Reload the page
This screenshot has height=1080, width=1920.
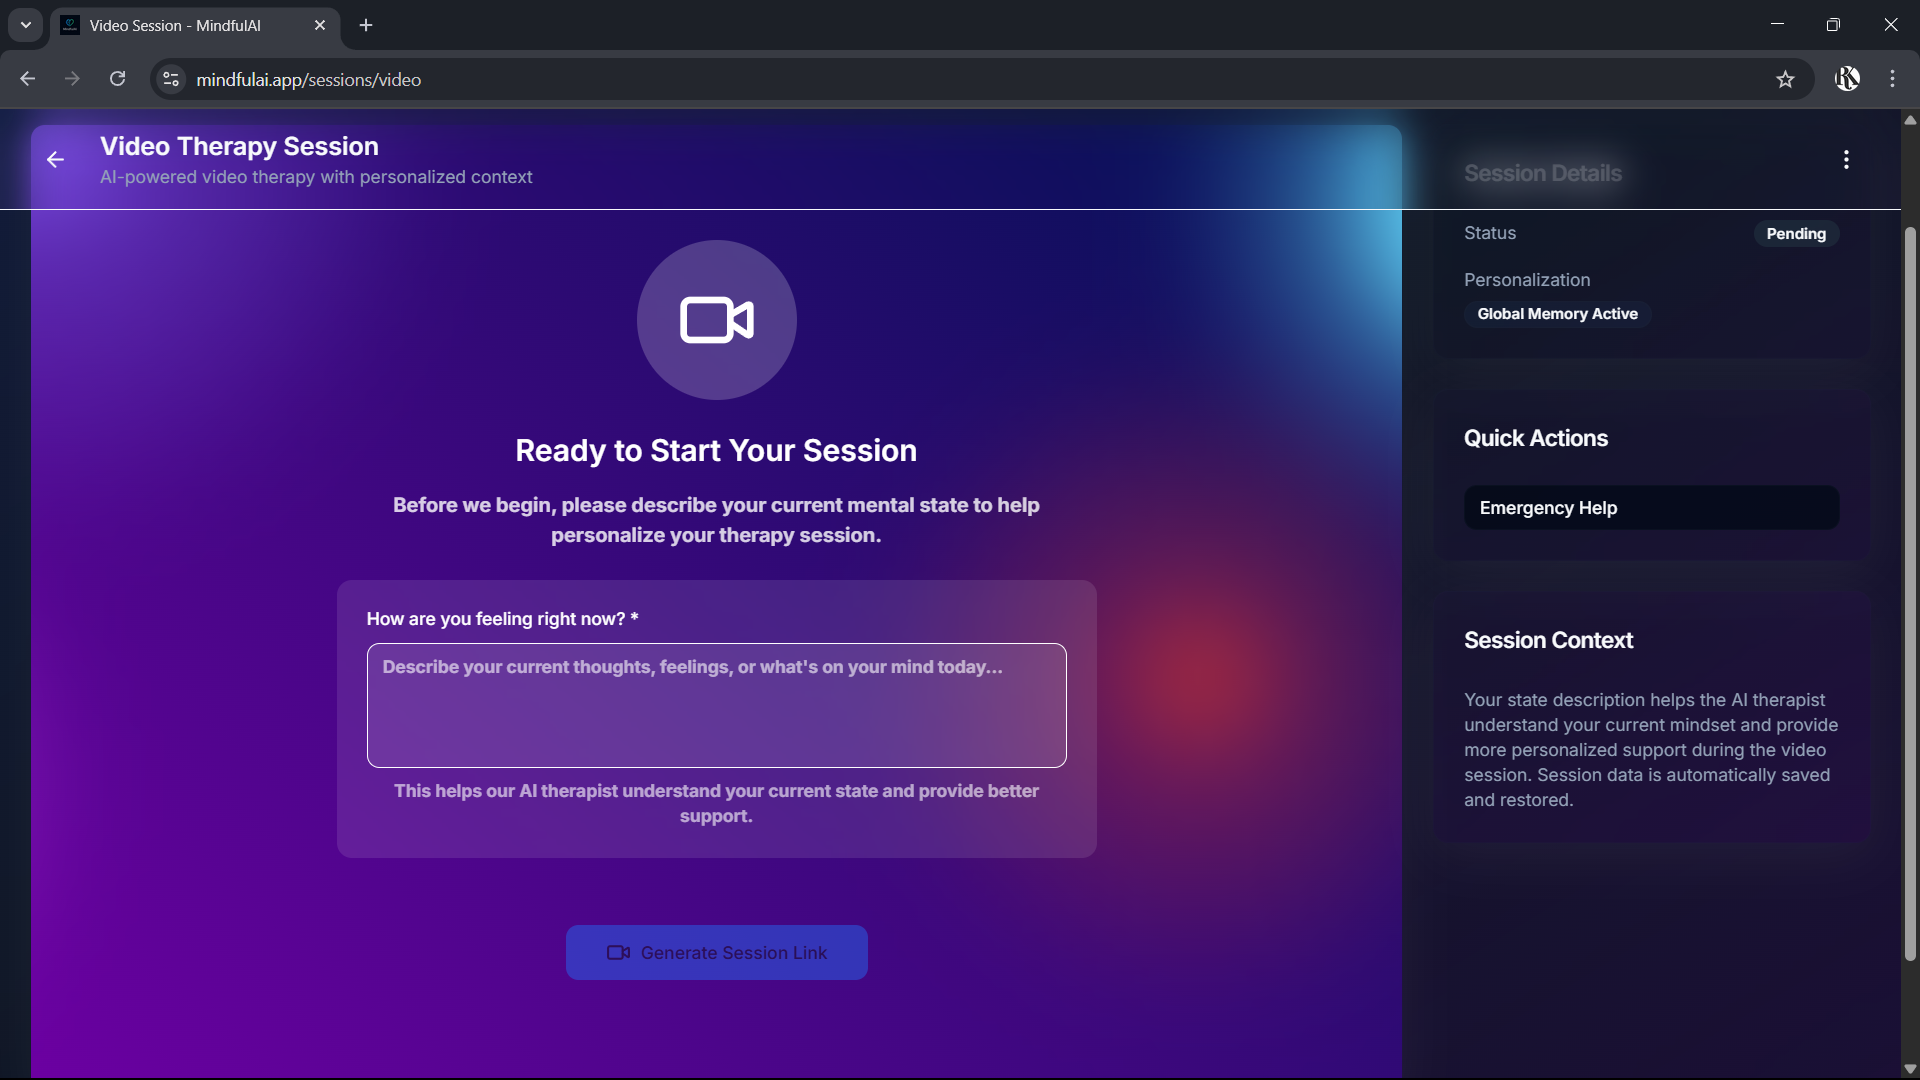117,80
